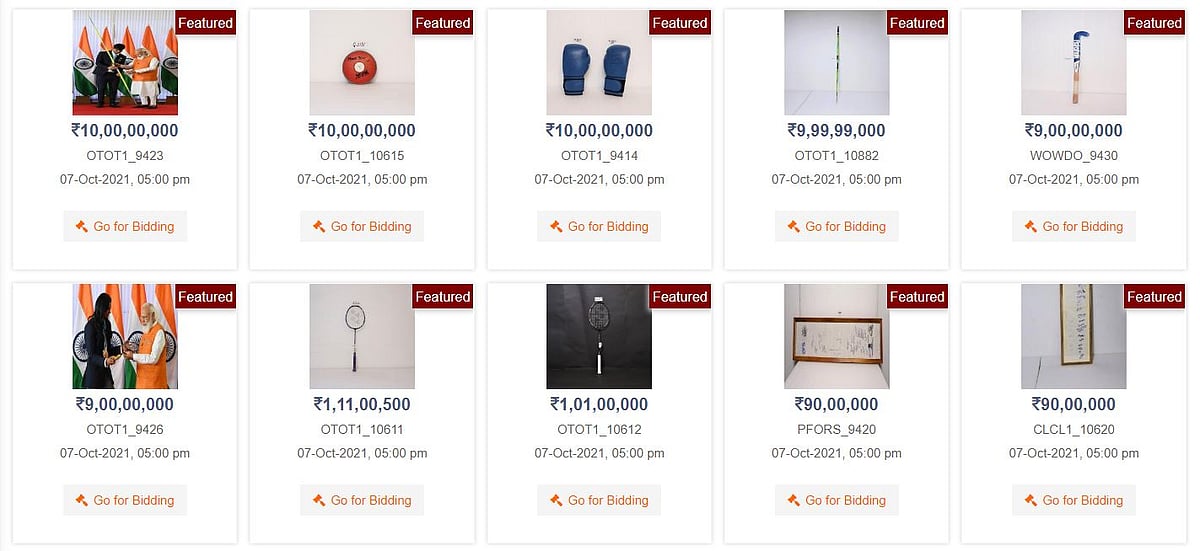Select the ₹1,11,00,500 price label

click(x=362, y=405)
